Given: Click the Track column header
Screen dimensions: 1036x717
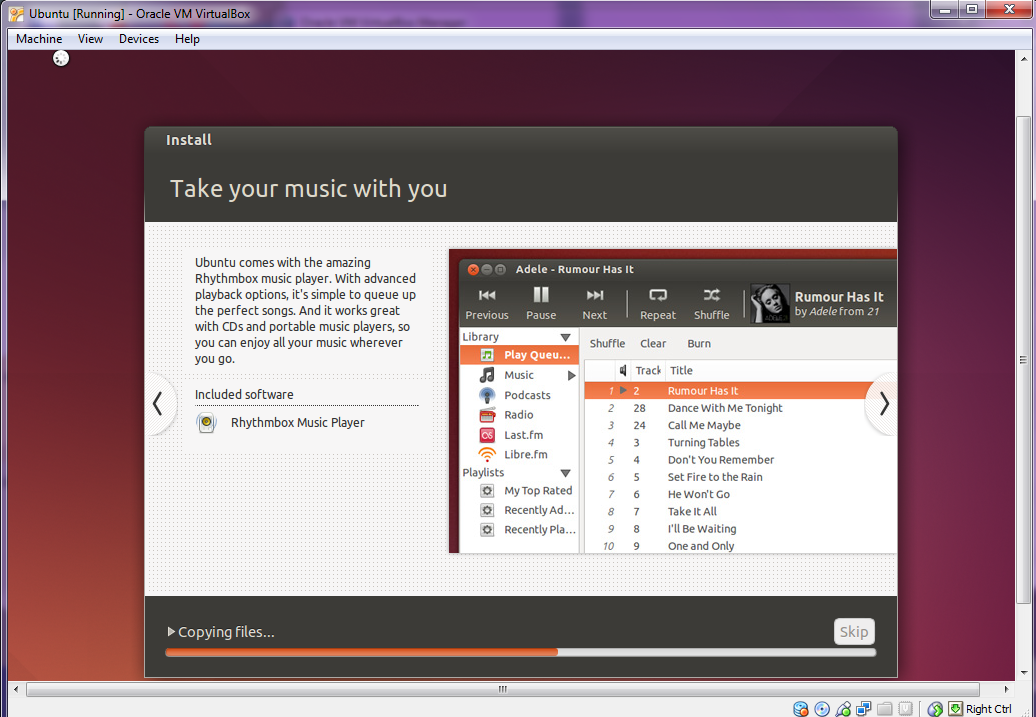Looking at the screenshot, I should click(647, 371).
